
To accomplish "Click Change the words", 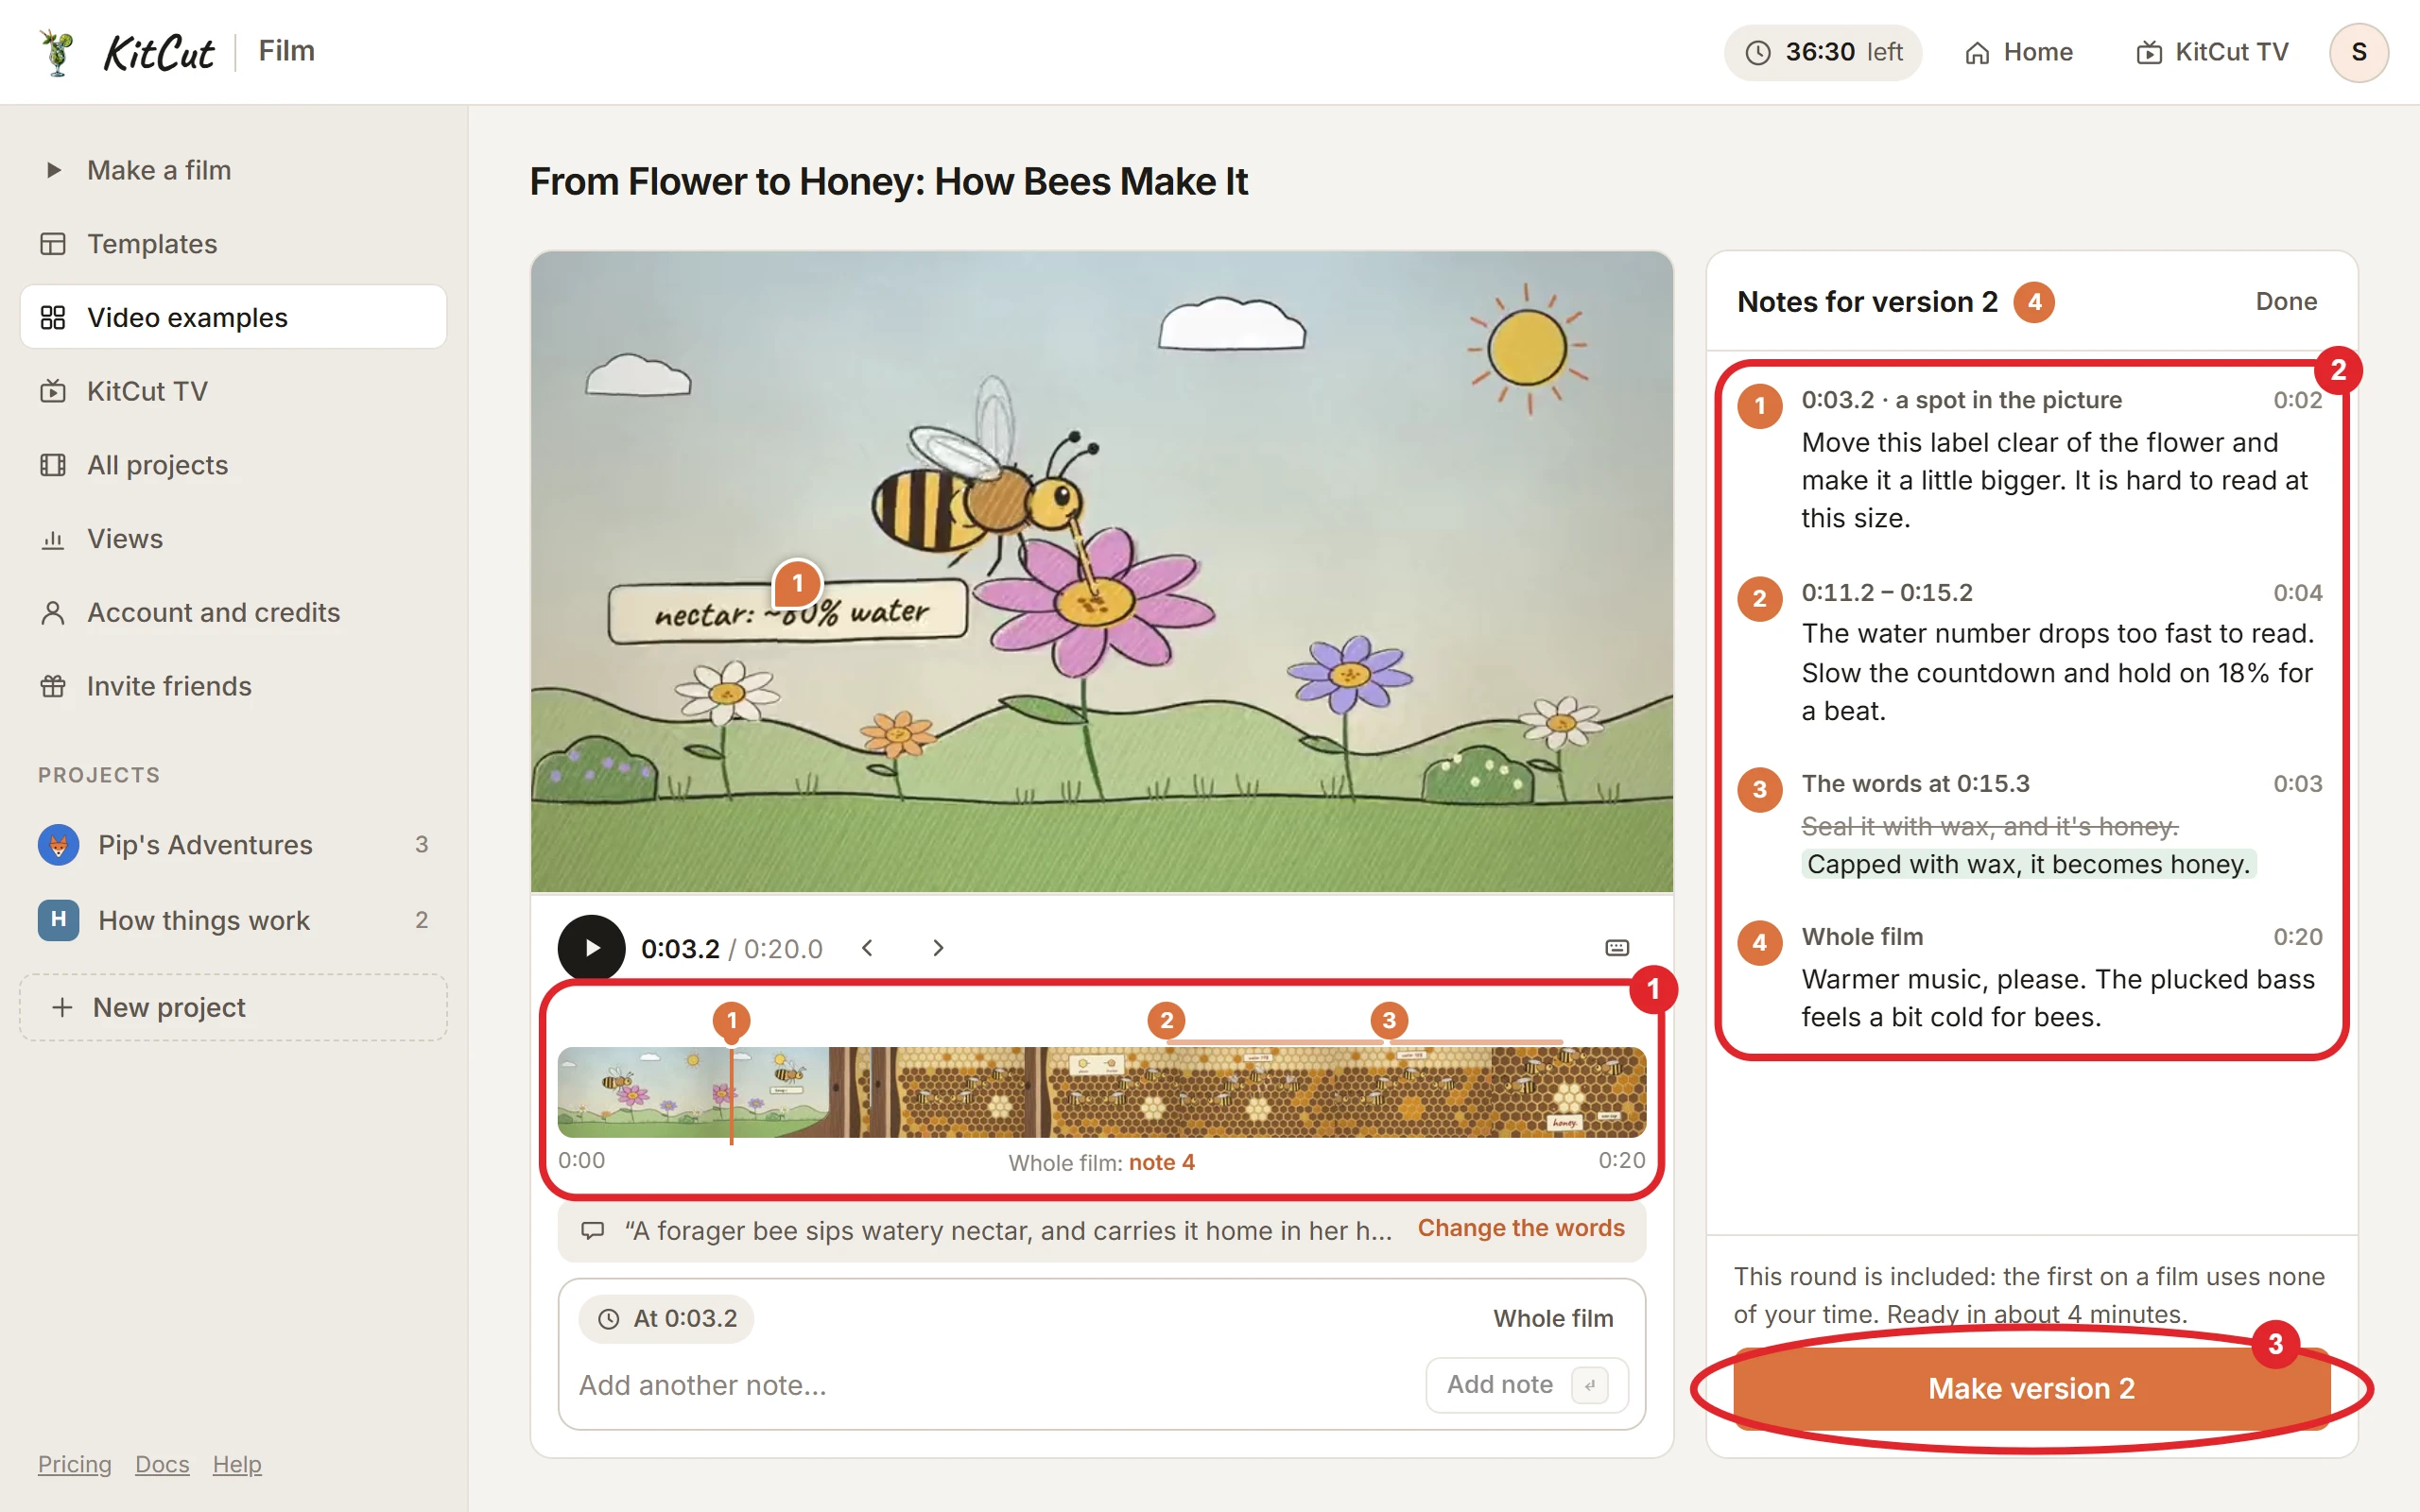I will click(x=1521, y=1228).
